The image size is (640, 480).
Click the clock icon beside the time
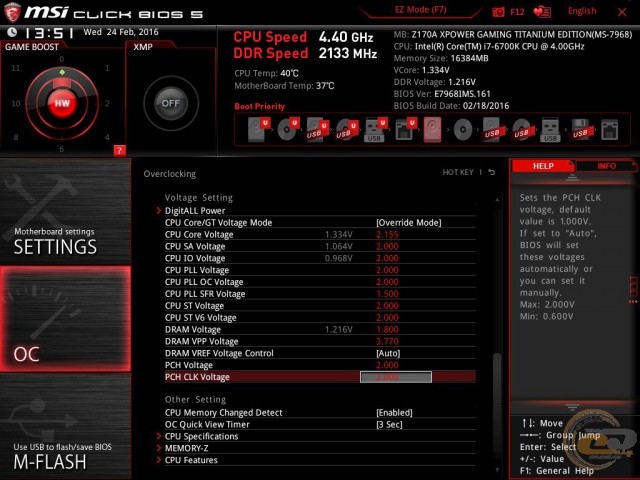pyautogui.click(x=12, y=32)
